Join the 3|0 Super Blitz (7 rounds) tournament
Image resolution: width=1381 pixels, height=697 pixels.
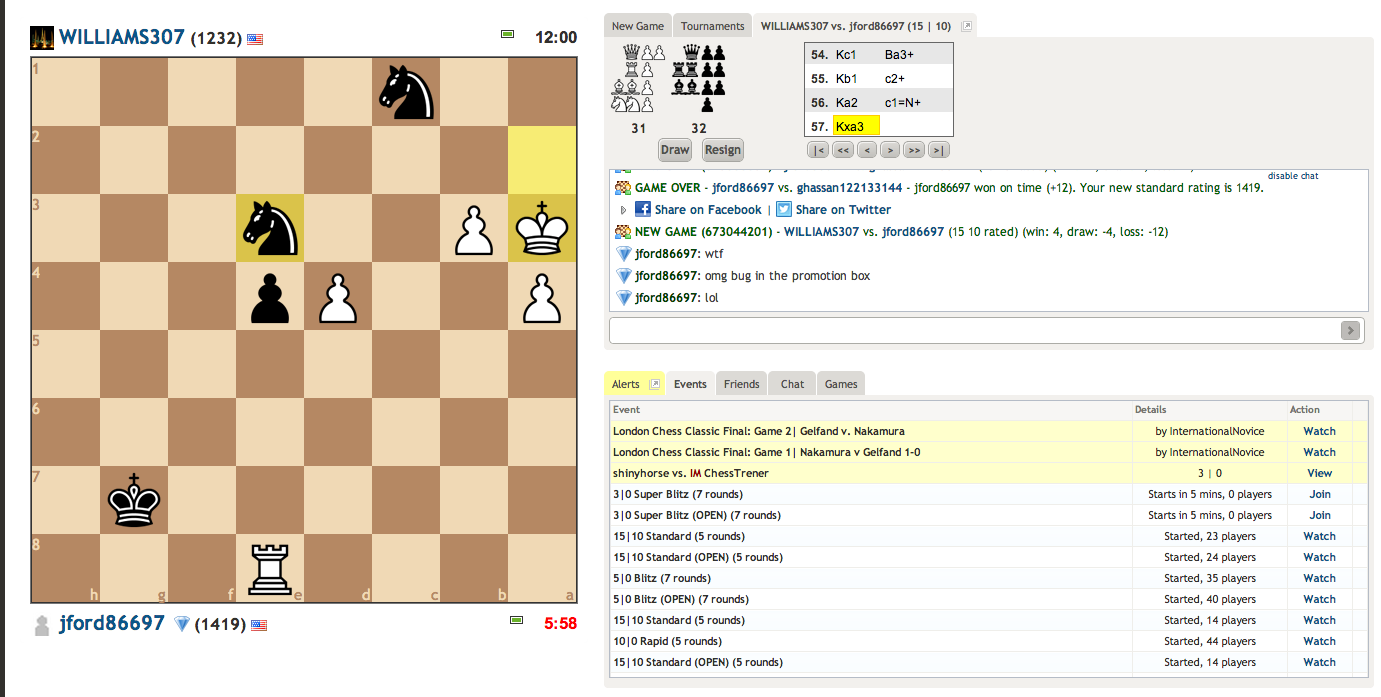(1320, 494)
